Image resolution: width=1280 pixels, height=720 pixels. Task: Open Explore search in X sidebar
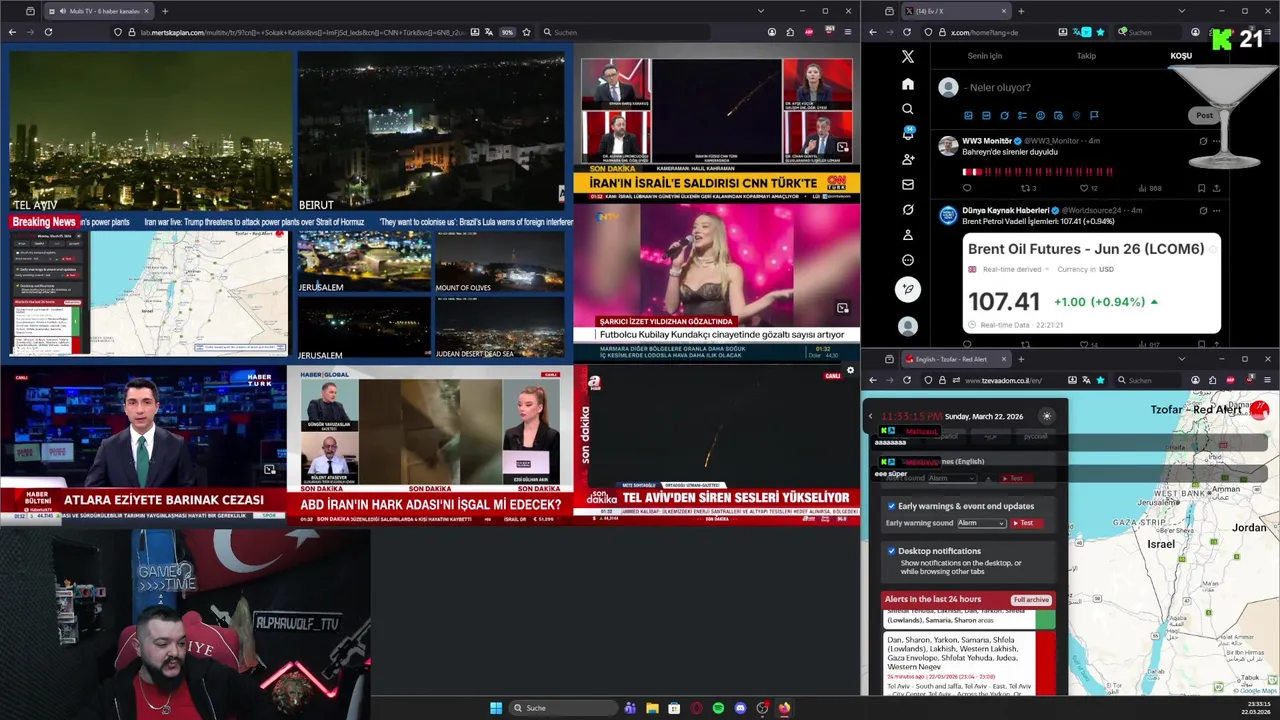908,109
